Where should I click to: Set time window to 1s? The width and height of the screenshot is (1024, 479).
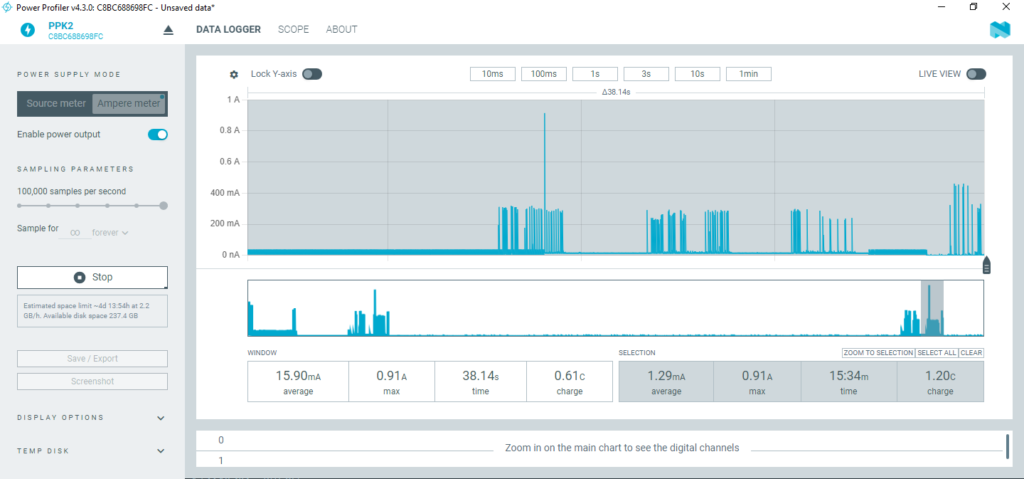pos(595,74)
